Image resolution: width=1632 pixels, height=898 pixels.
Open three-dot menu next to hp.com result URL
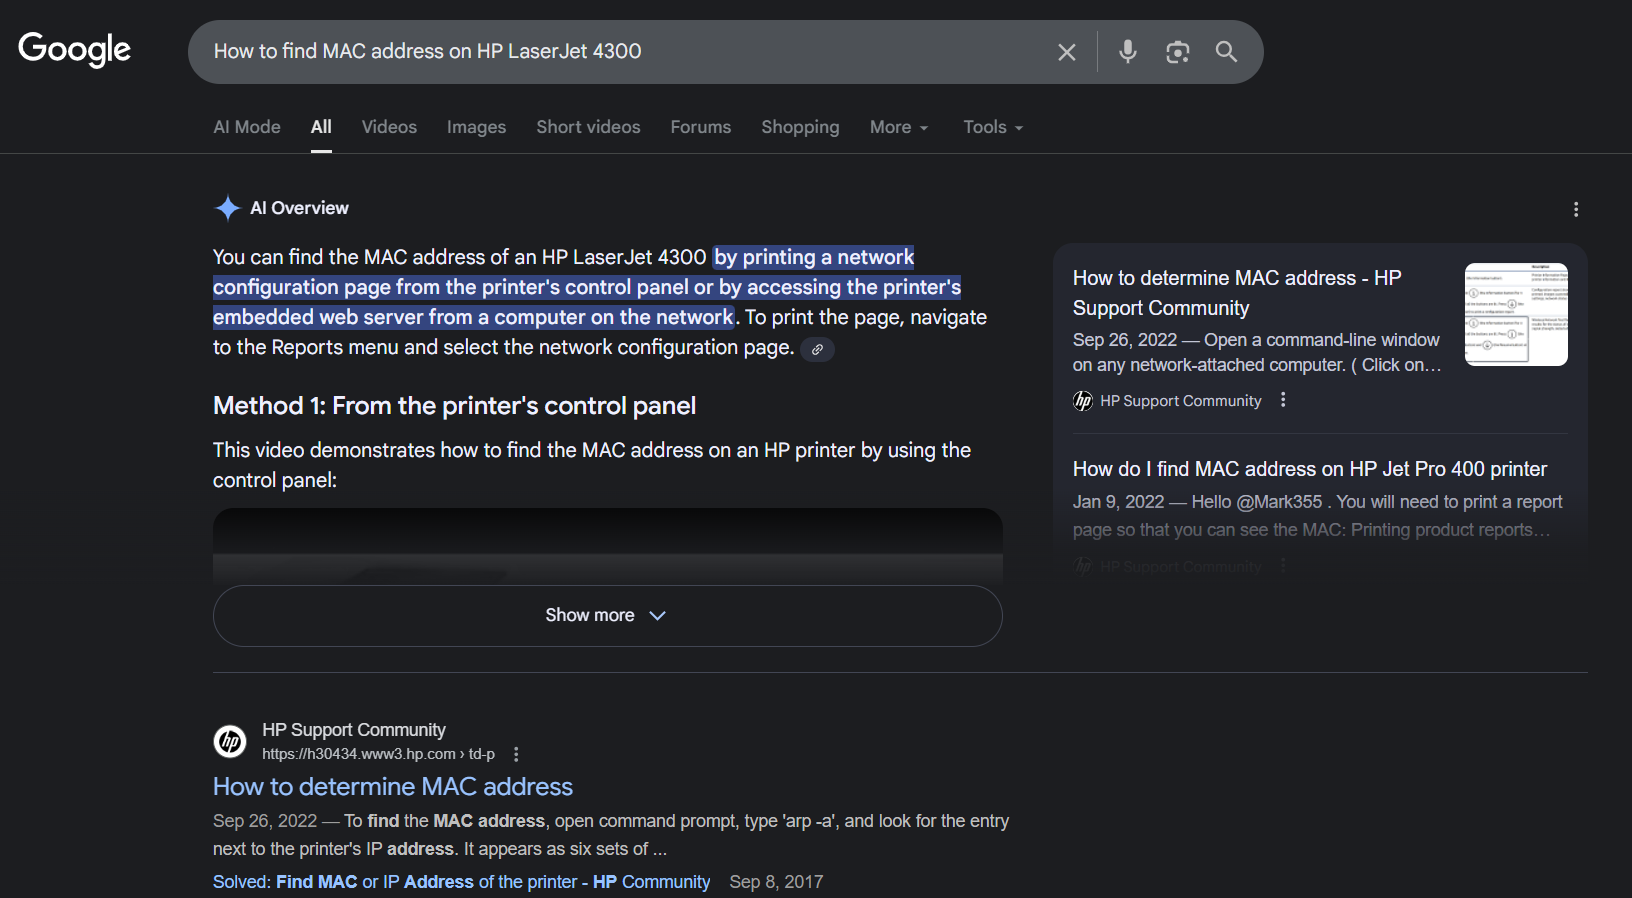[x=516, y=754]
